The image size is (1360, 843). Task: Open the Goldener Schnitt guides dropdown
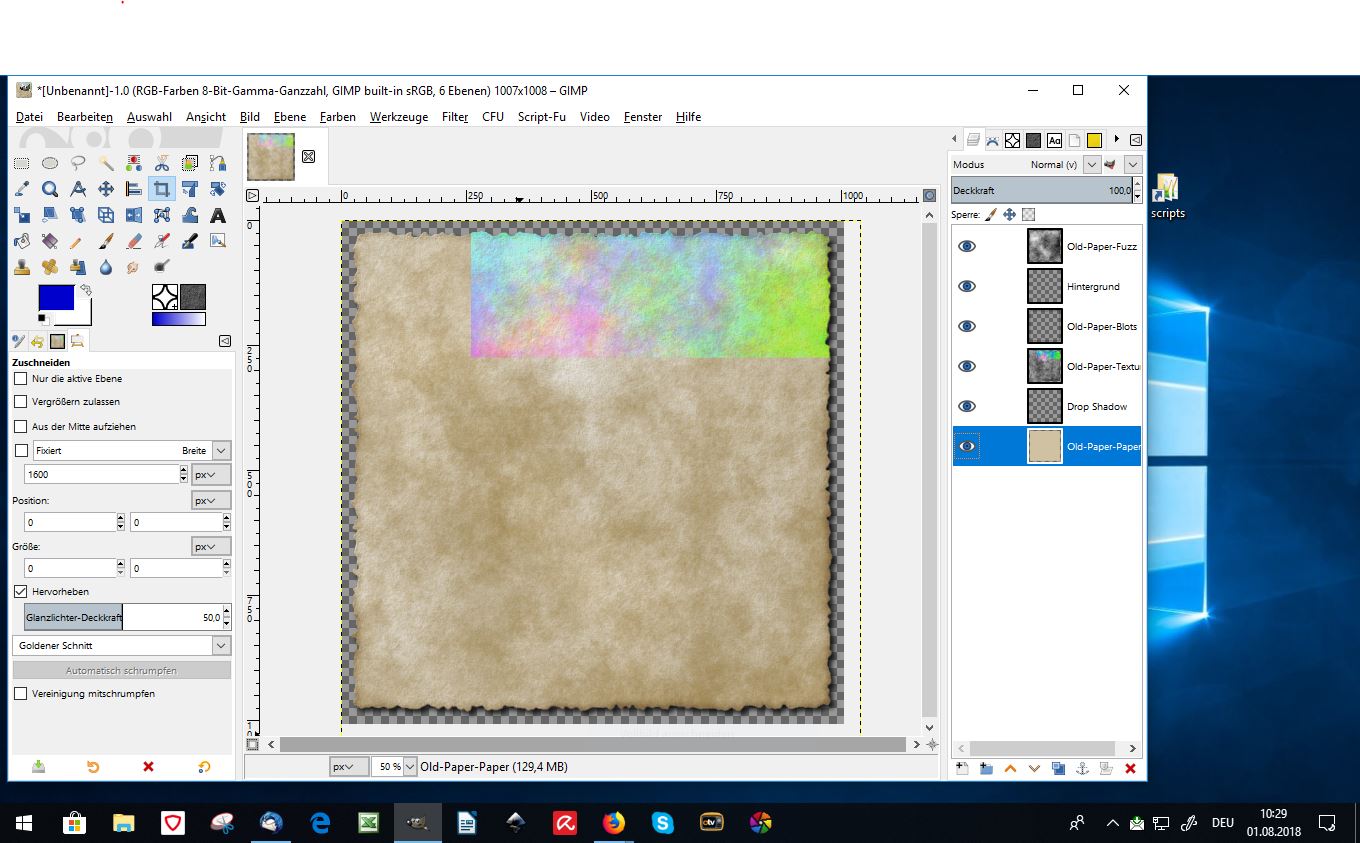[x=221, y=646]
